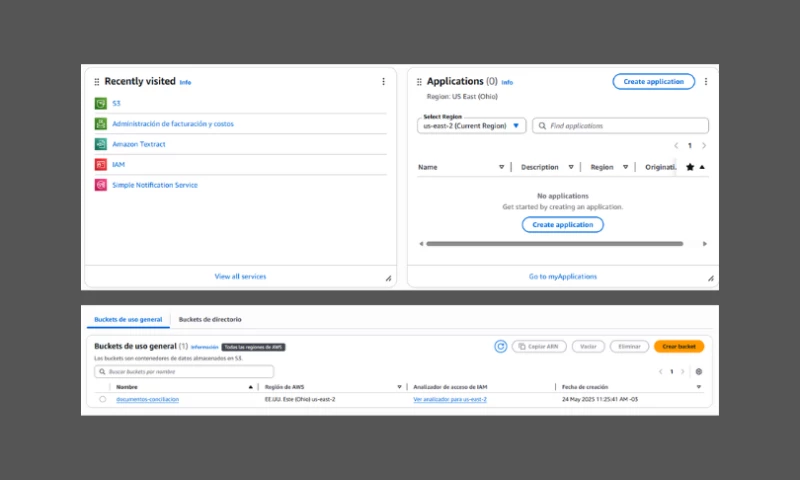Viewport: 800px width, 480px height.
Task: Click the IAM service icon
Action: 101,165
